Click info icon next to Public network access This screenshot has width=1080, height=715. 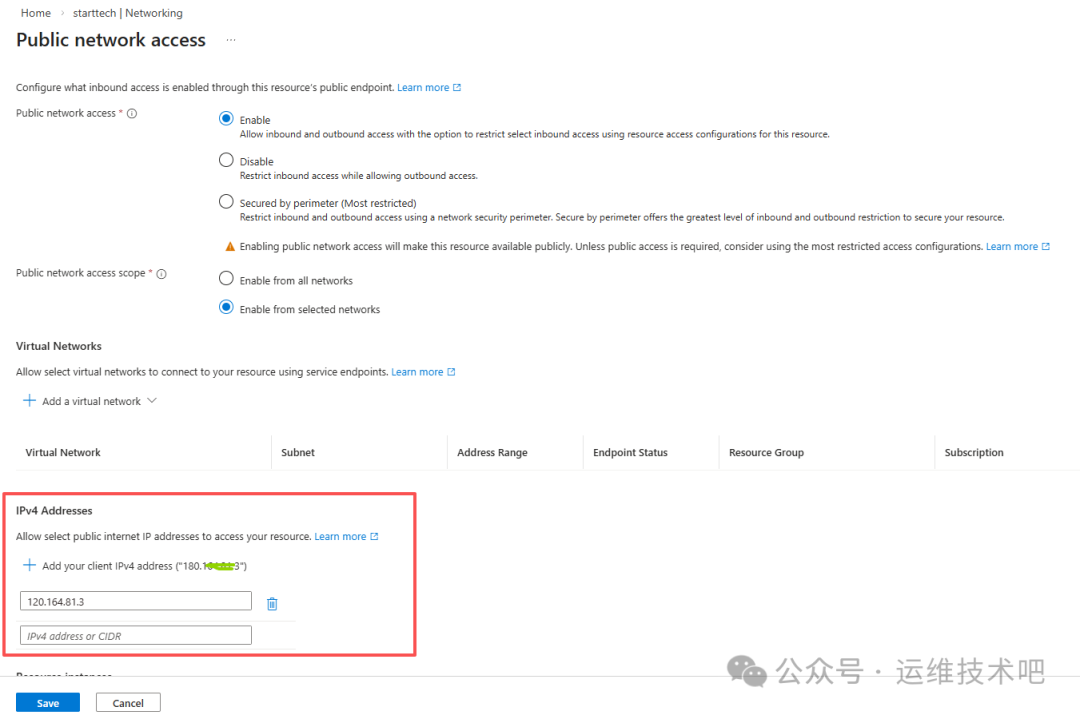point(132,113)
